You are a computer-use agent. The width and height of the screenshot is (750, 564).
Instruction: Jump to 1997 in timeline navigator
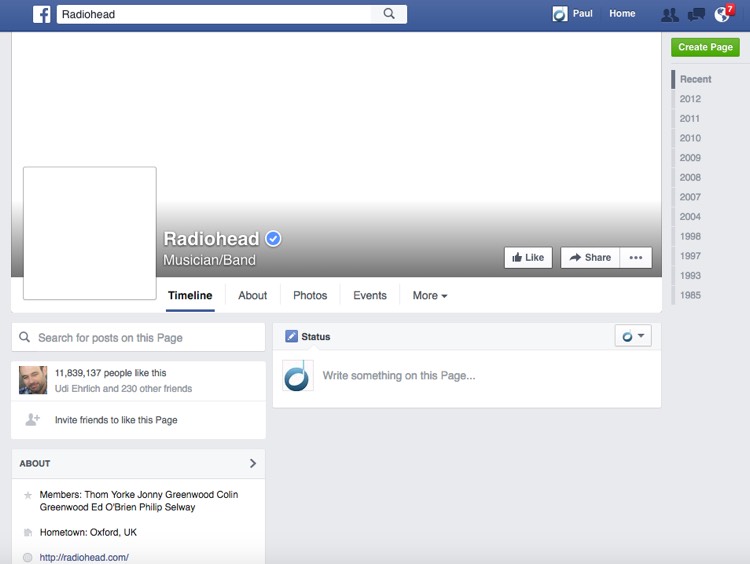coord(690,255)
